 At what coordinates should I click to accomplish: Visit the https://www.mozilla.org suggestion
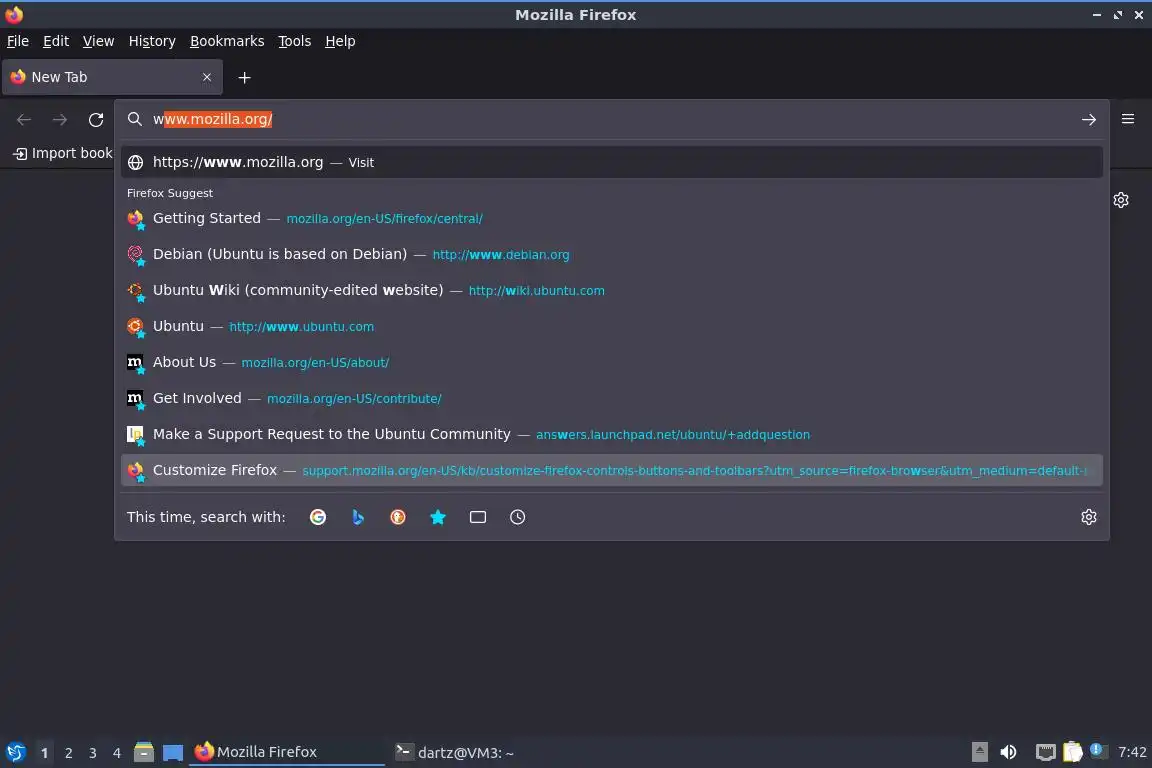pos(611,162)
